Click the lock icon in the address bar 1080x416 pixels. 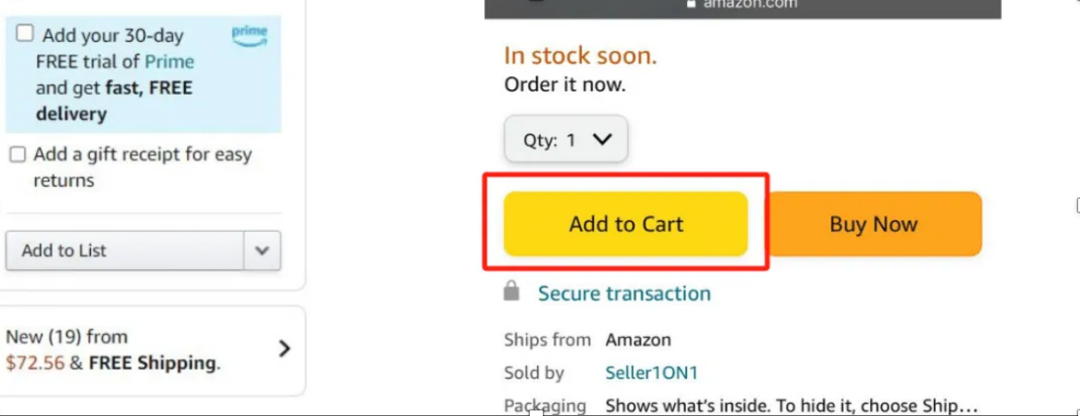coord(692,3)
